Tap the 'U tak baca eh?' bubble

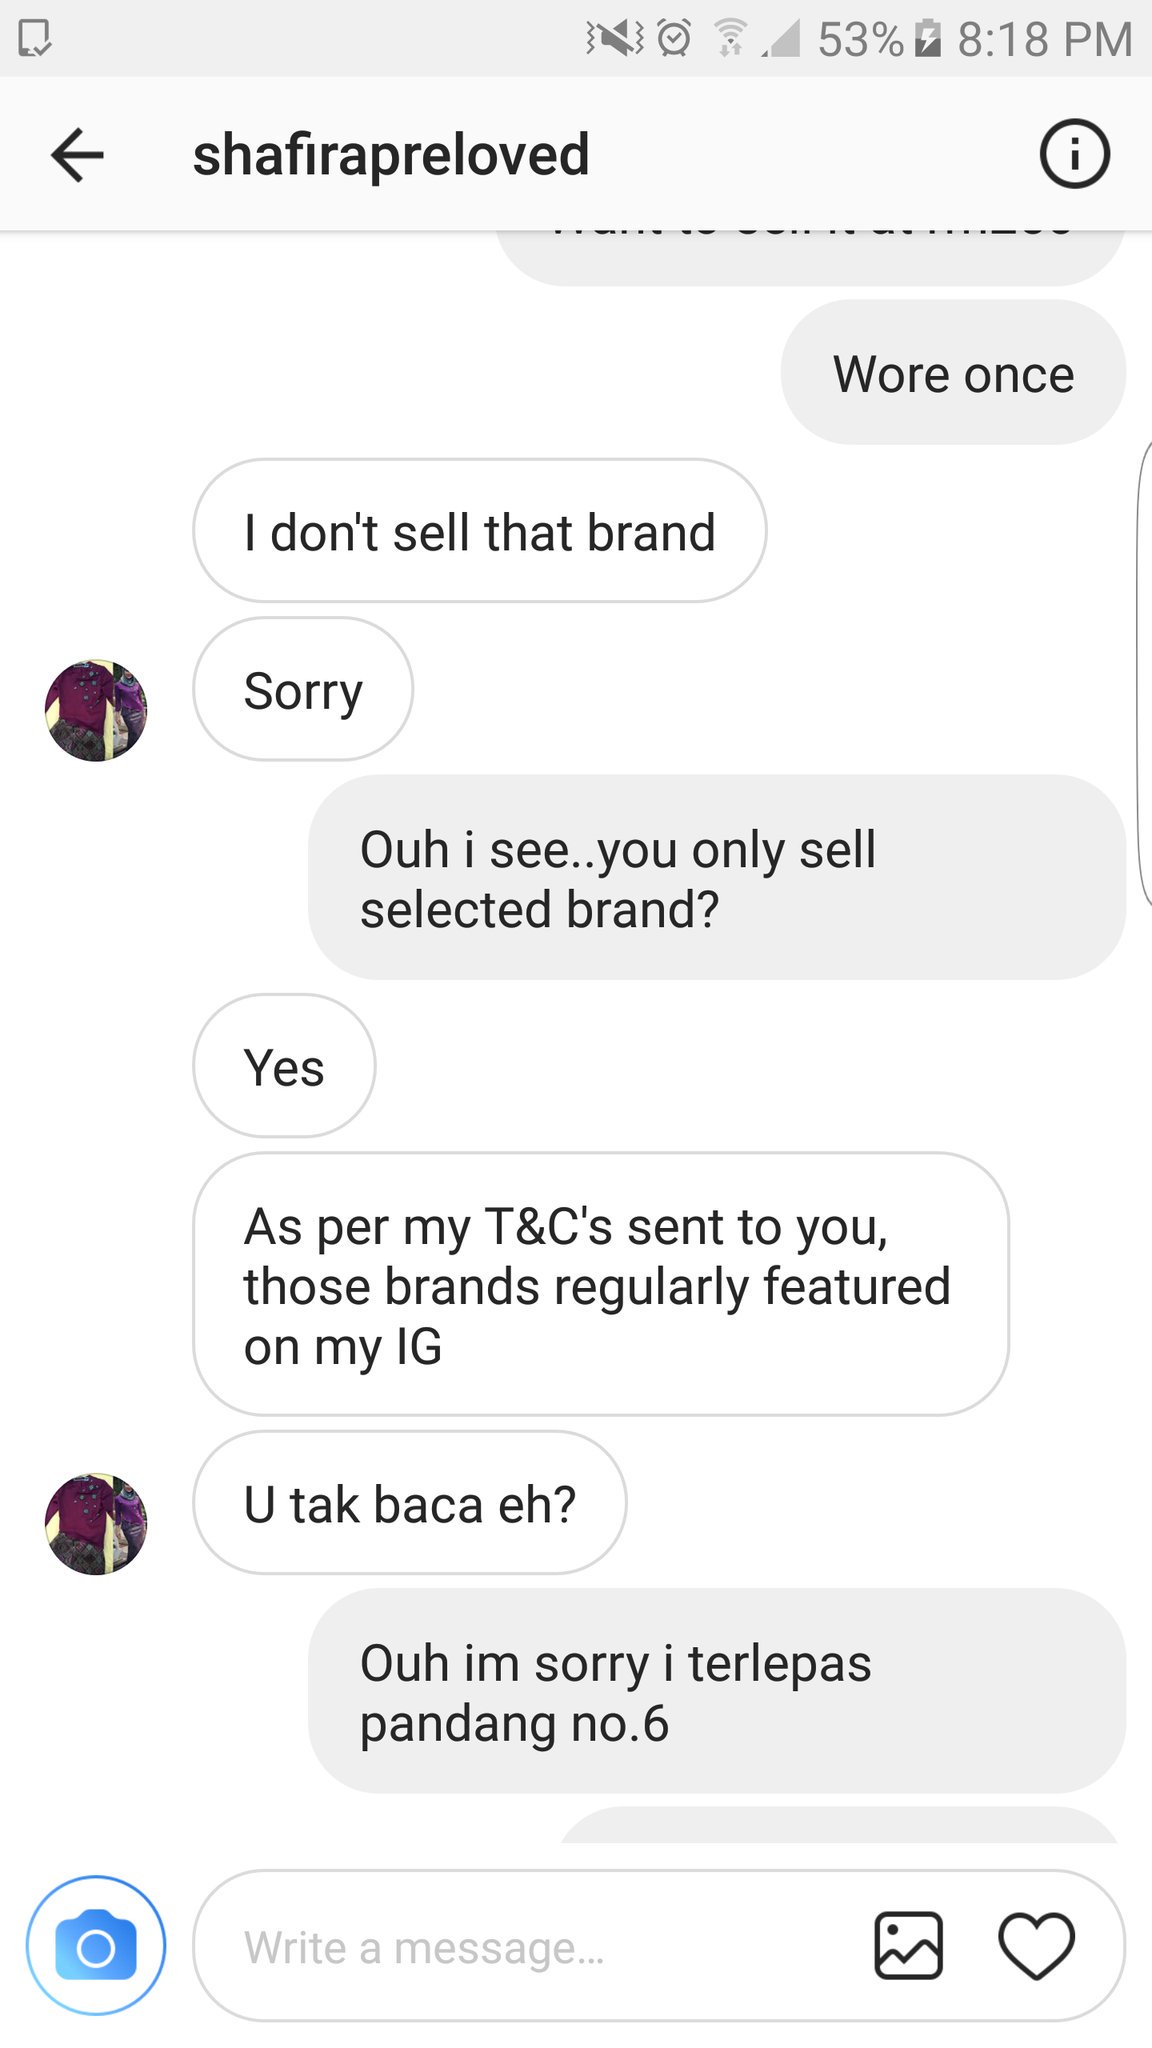click(410, 1503)
